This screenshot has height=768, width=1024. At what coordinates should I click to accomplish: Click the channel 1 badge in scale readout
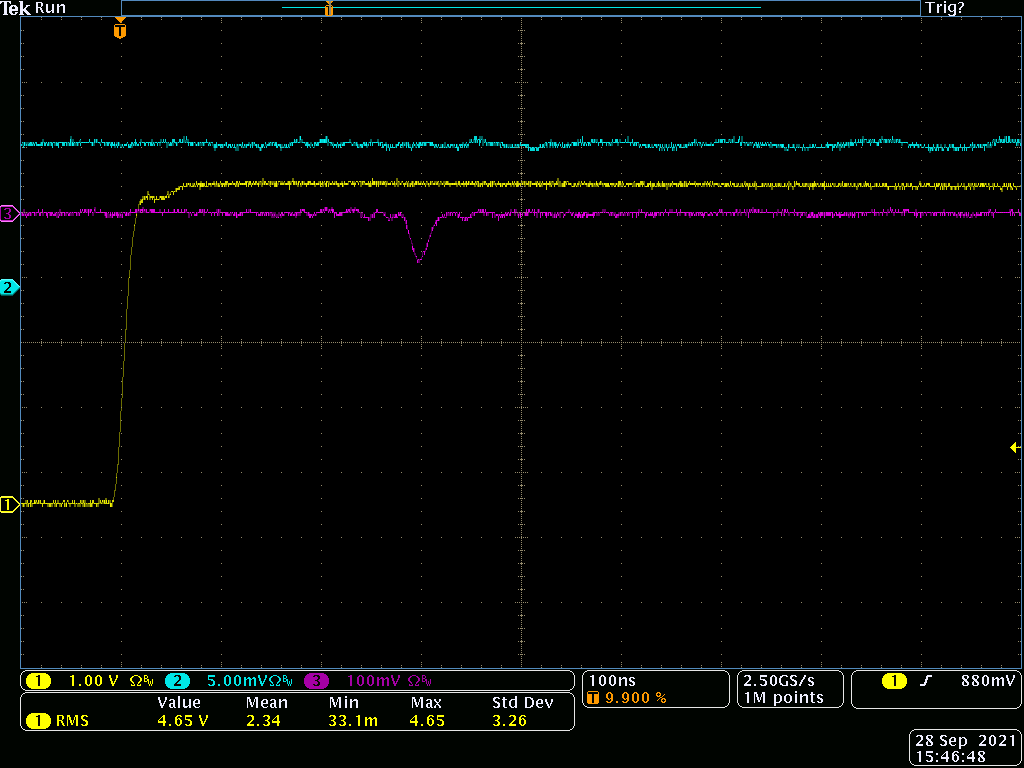(x=39, y=681)
